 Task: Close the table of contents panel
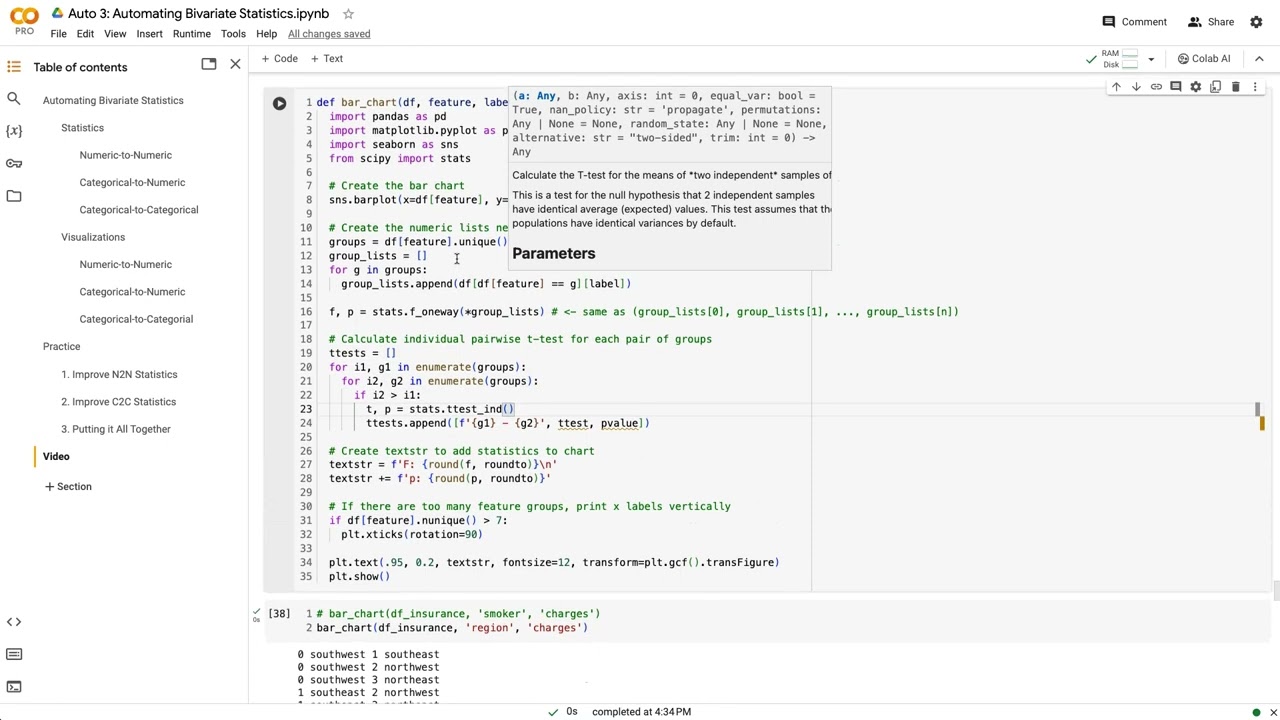pyautogui.click(x=235, y=65)
